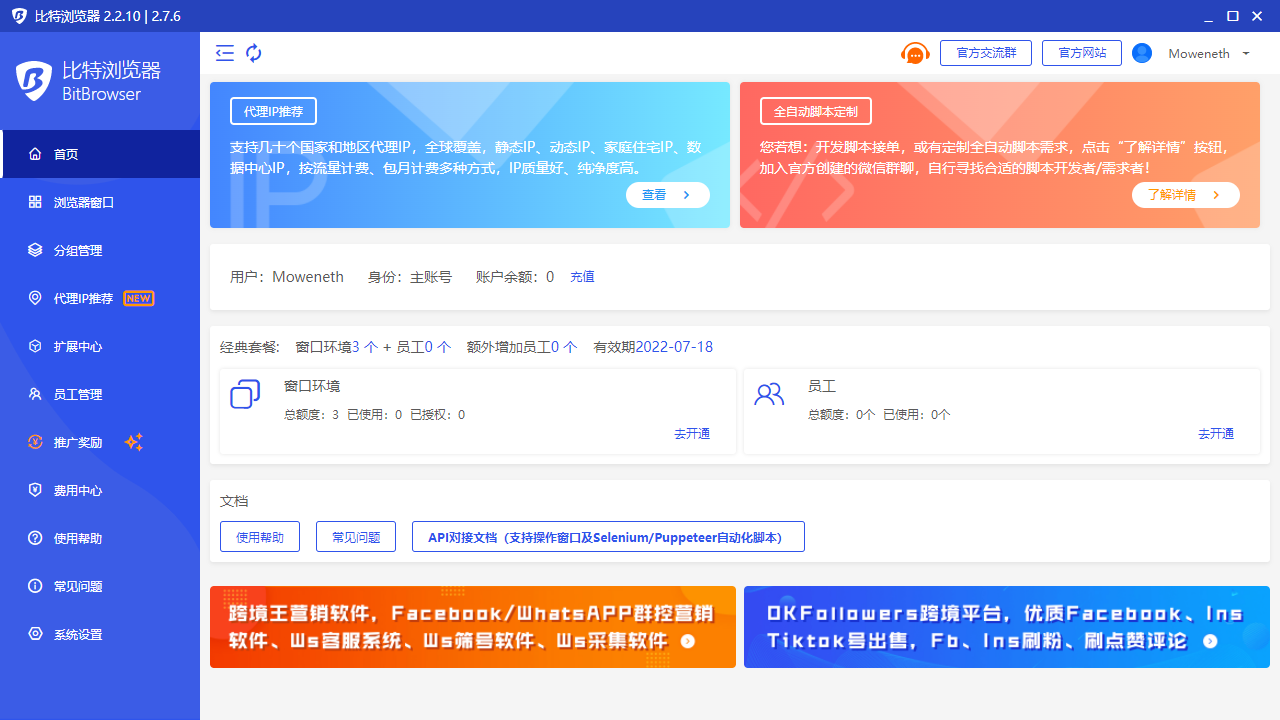Click the sparkle stars icon next to 推广奖励
Screen dimensions: 1280x720
(x=133, y=442)
